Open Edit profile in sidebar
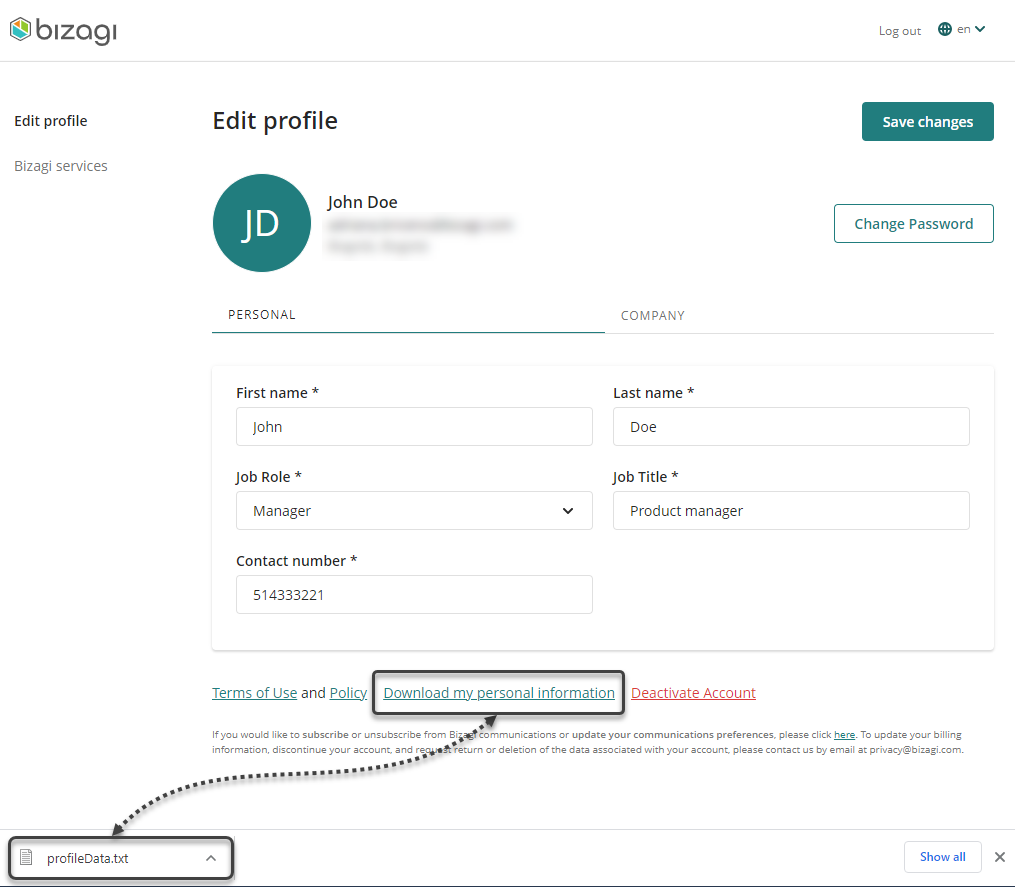1015x887 pixels. (50, 121)
